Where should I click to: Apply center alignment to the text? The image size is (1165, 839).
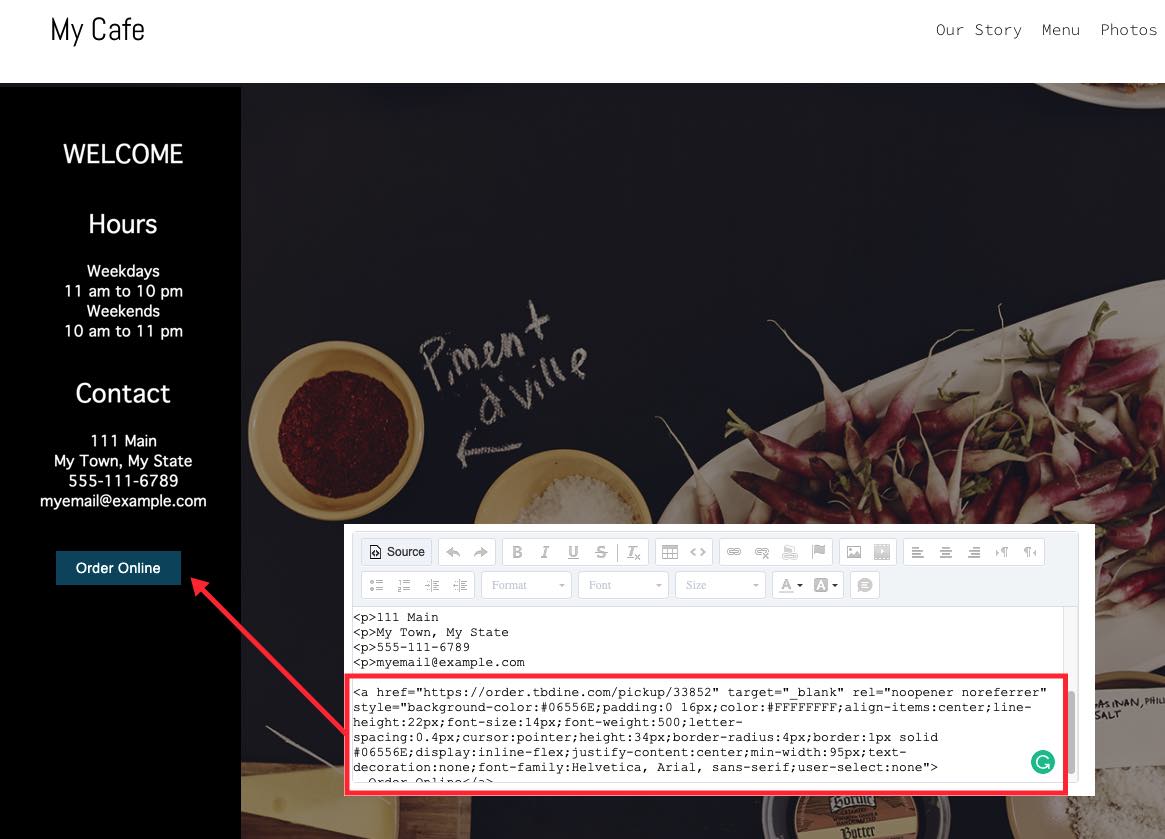coord(945,551)
